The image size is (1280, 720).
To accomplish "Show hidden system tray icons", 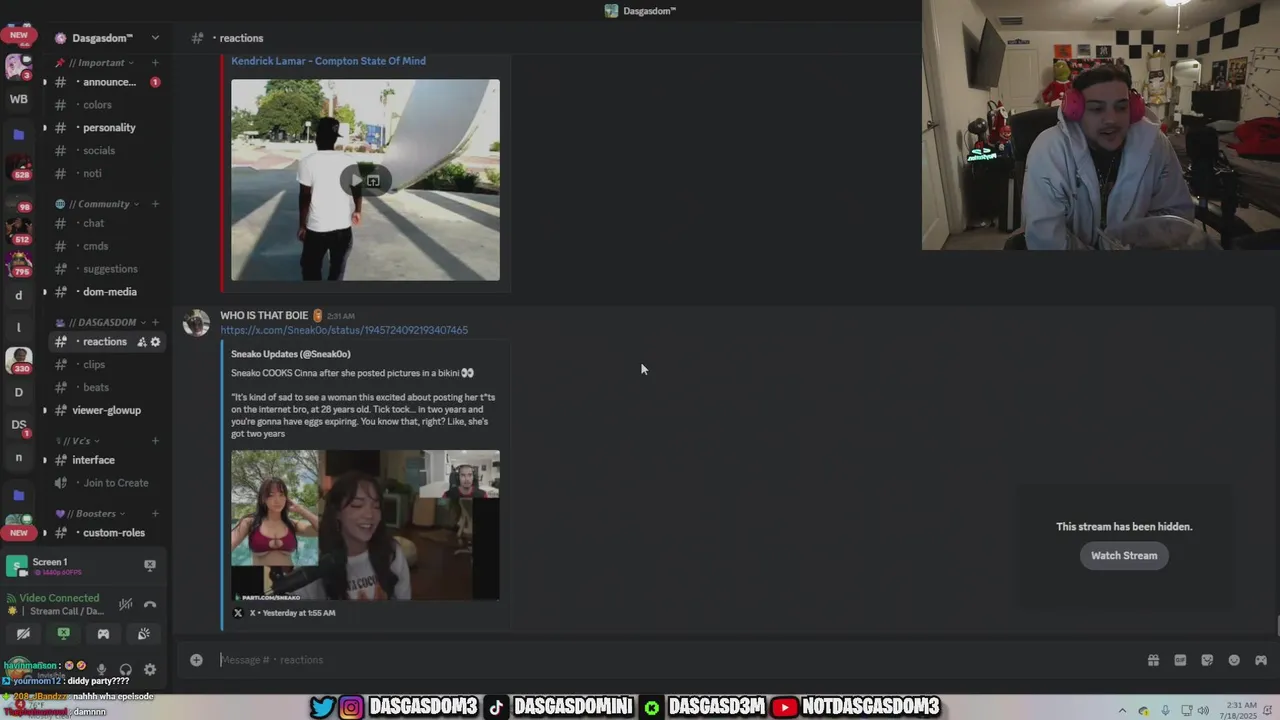I will pos(1122,711).
